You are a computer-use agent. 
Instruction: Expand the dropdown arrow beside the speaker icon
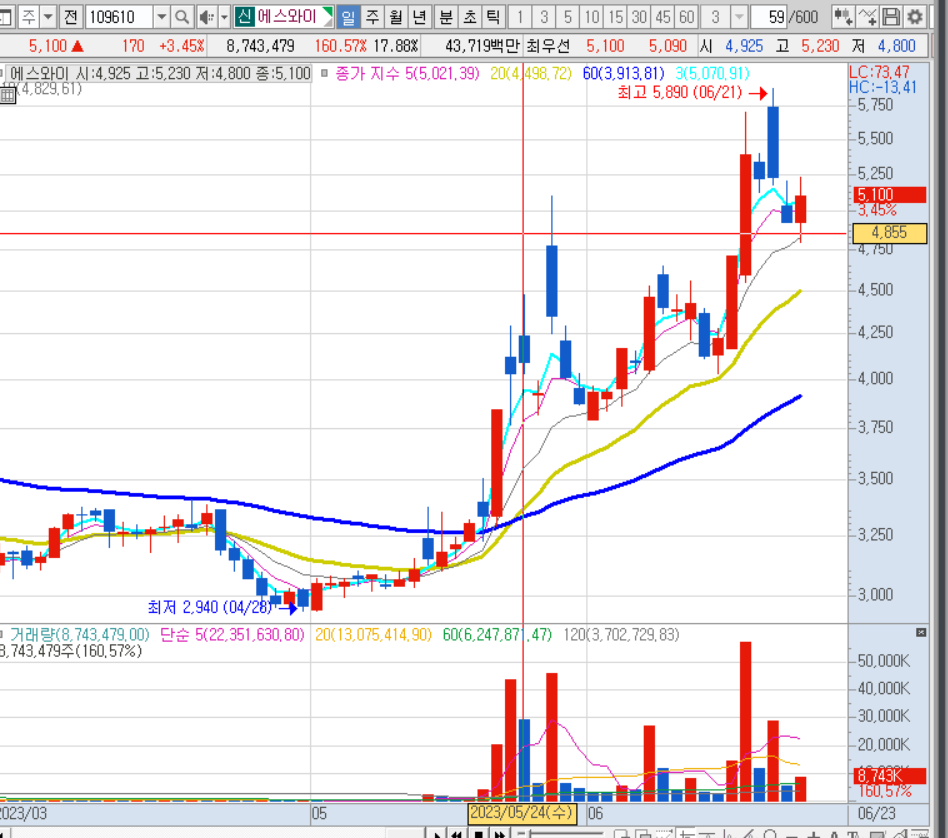(224, 17)
